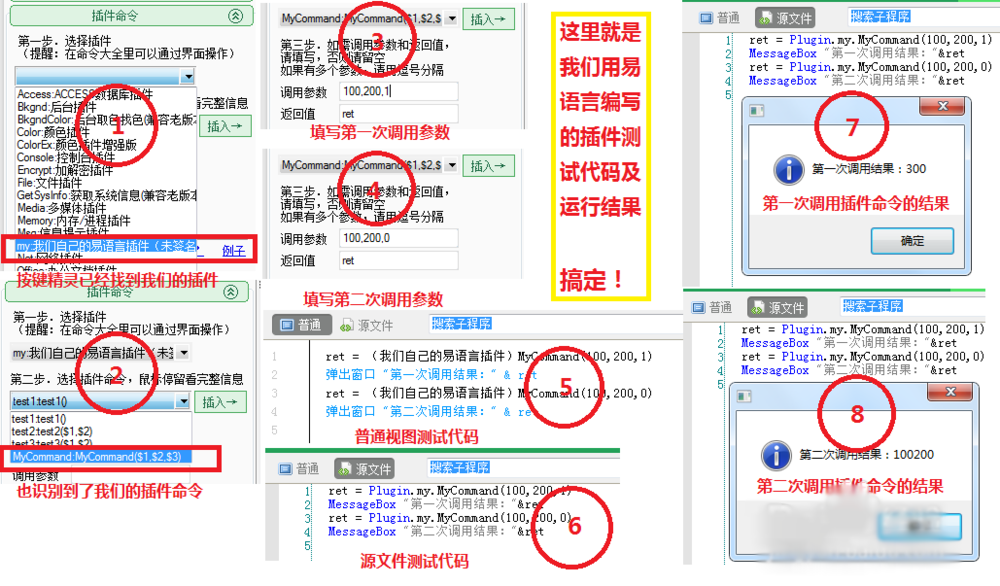The image size is (1000, 586).
Task: Open MyCommand dropdown arrow above parameters 100,200,0
Action: (452, 165)
